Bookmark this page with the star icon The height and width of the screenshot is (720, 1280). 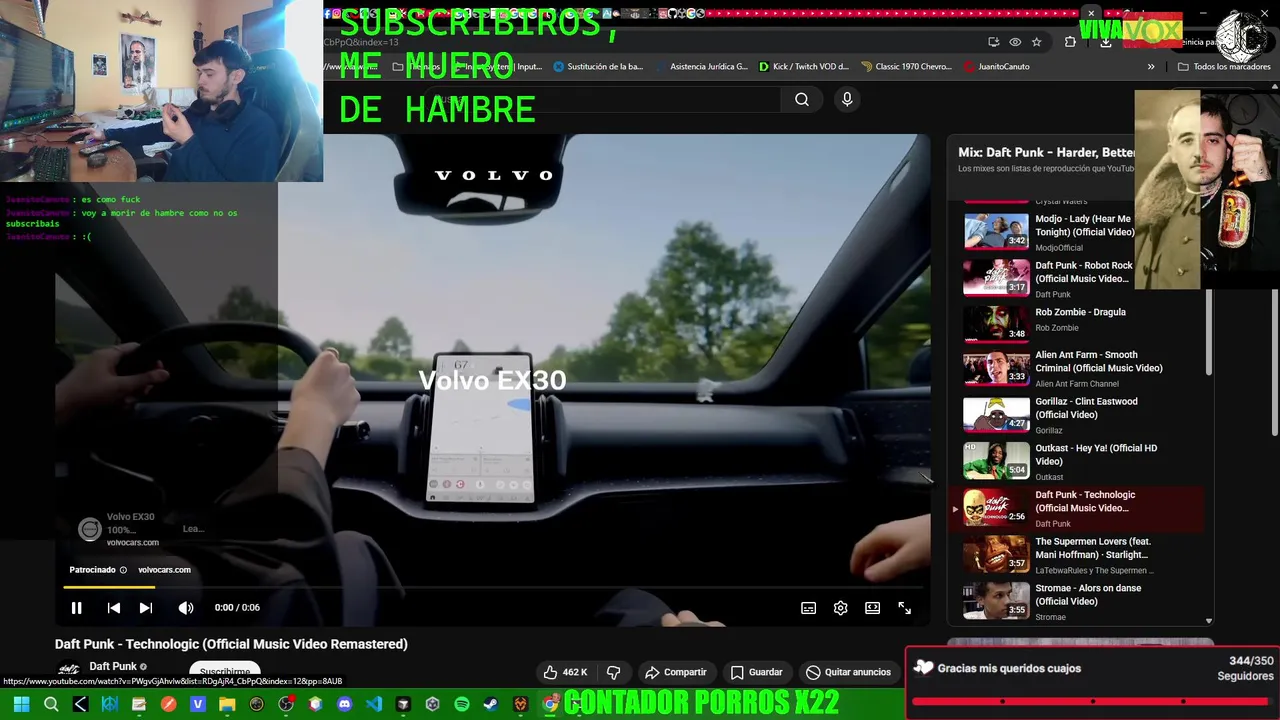tap(1037, 42)
